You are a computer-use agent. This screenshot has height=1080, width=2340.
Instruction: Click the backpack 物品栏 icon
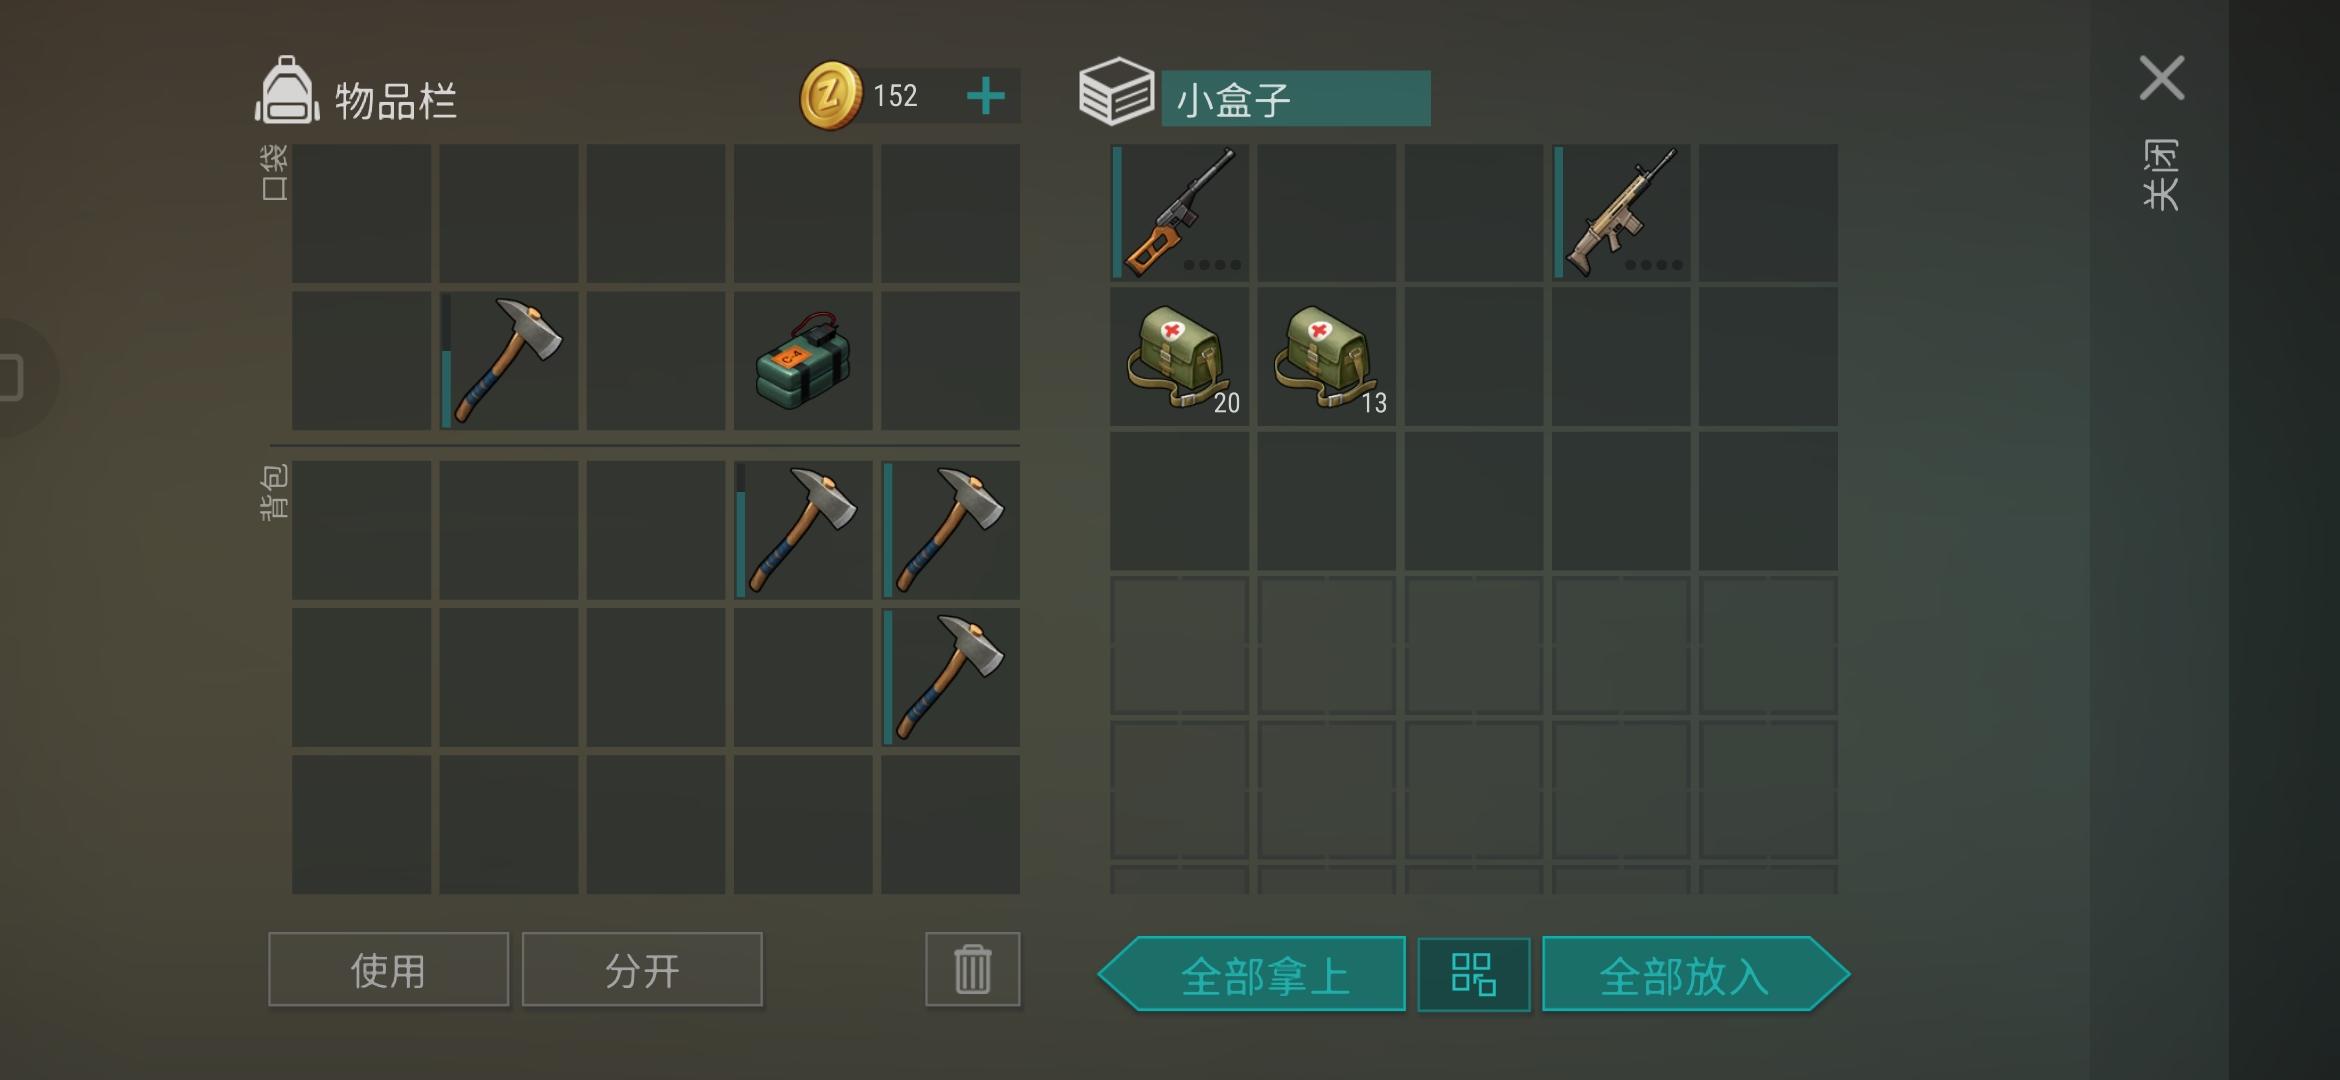click(288, 92)
